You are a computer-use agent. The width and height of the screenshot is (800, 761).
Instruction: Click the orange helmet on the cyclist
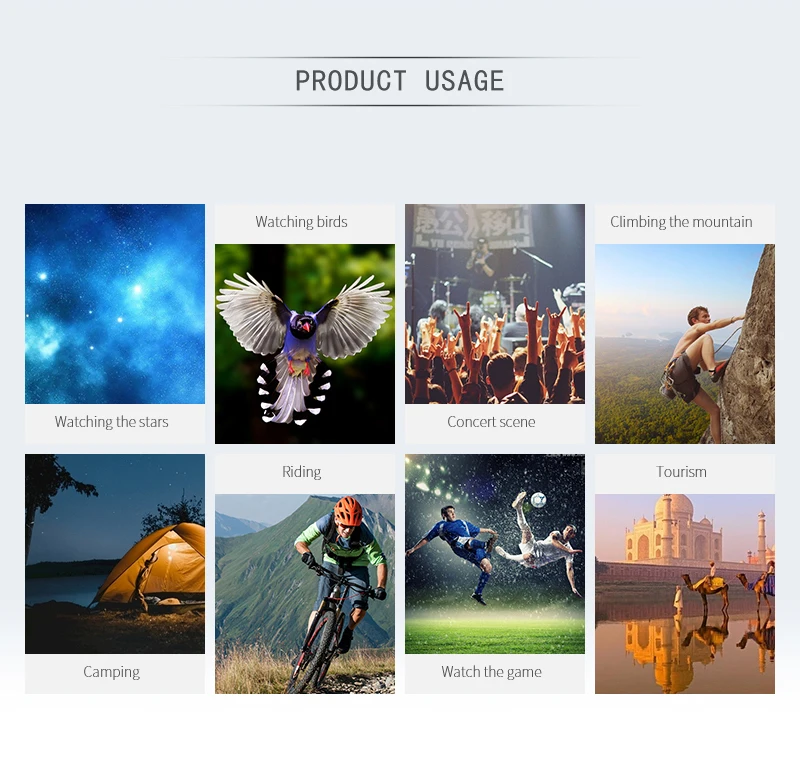348,511
